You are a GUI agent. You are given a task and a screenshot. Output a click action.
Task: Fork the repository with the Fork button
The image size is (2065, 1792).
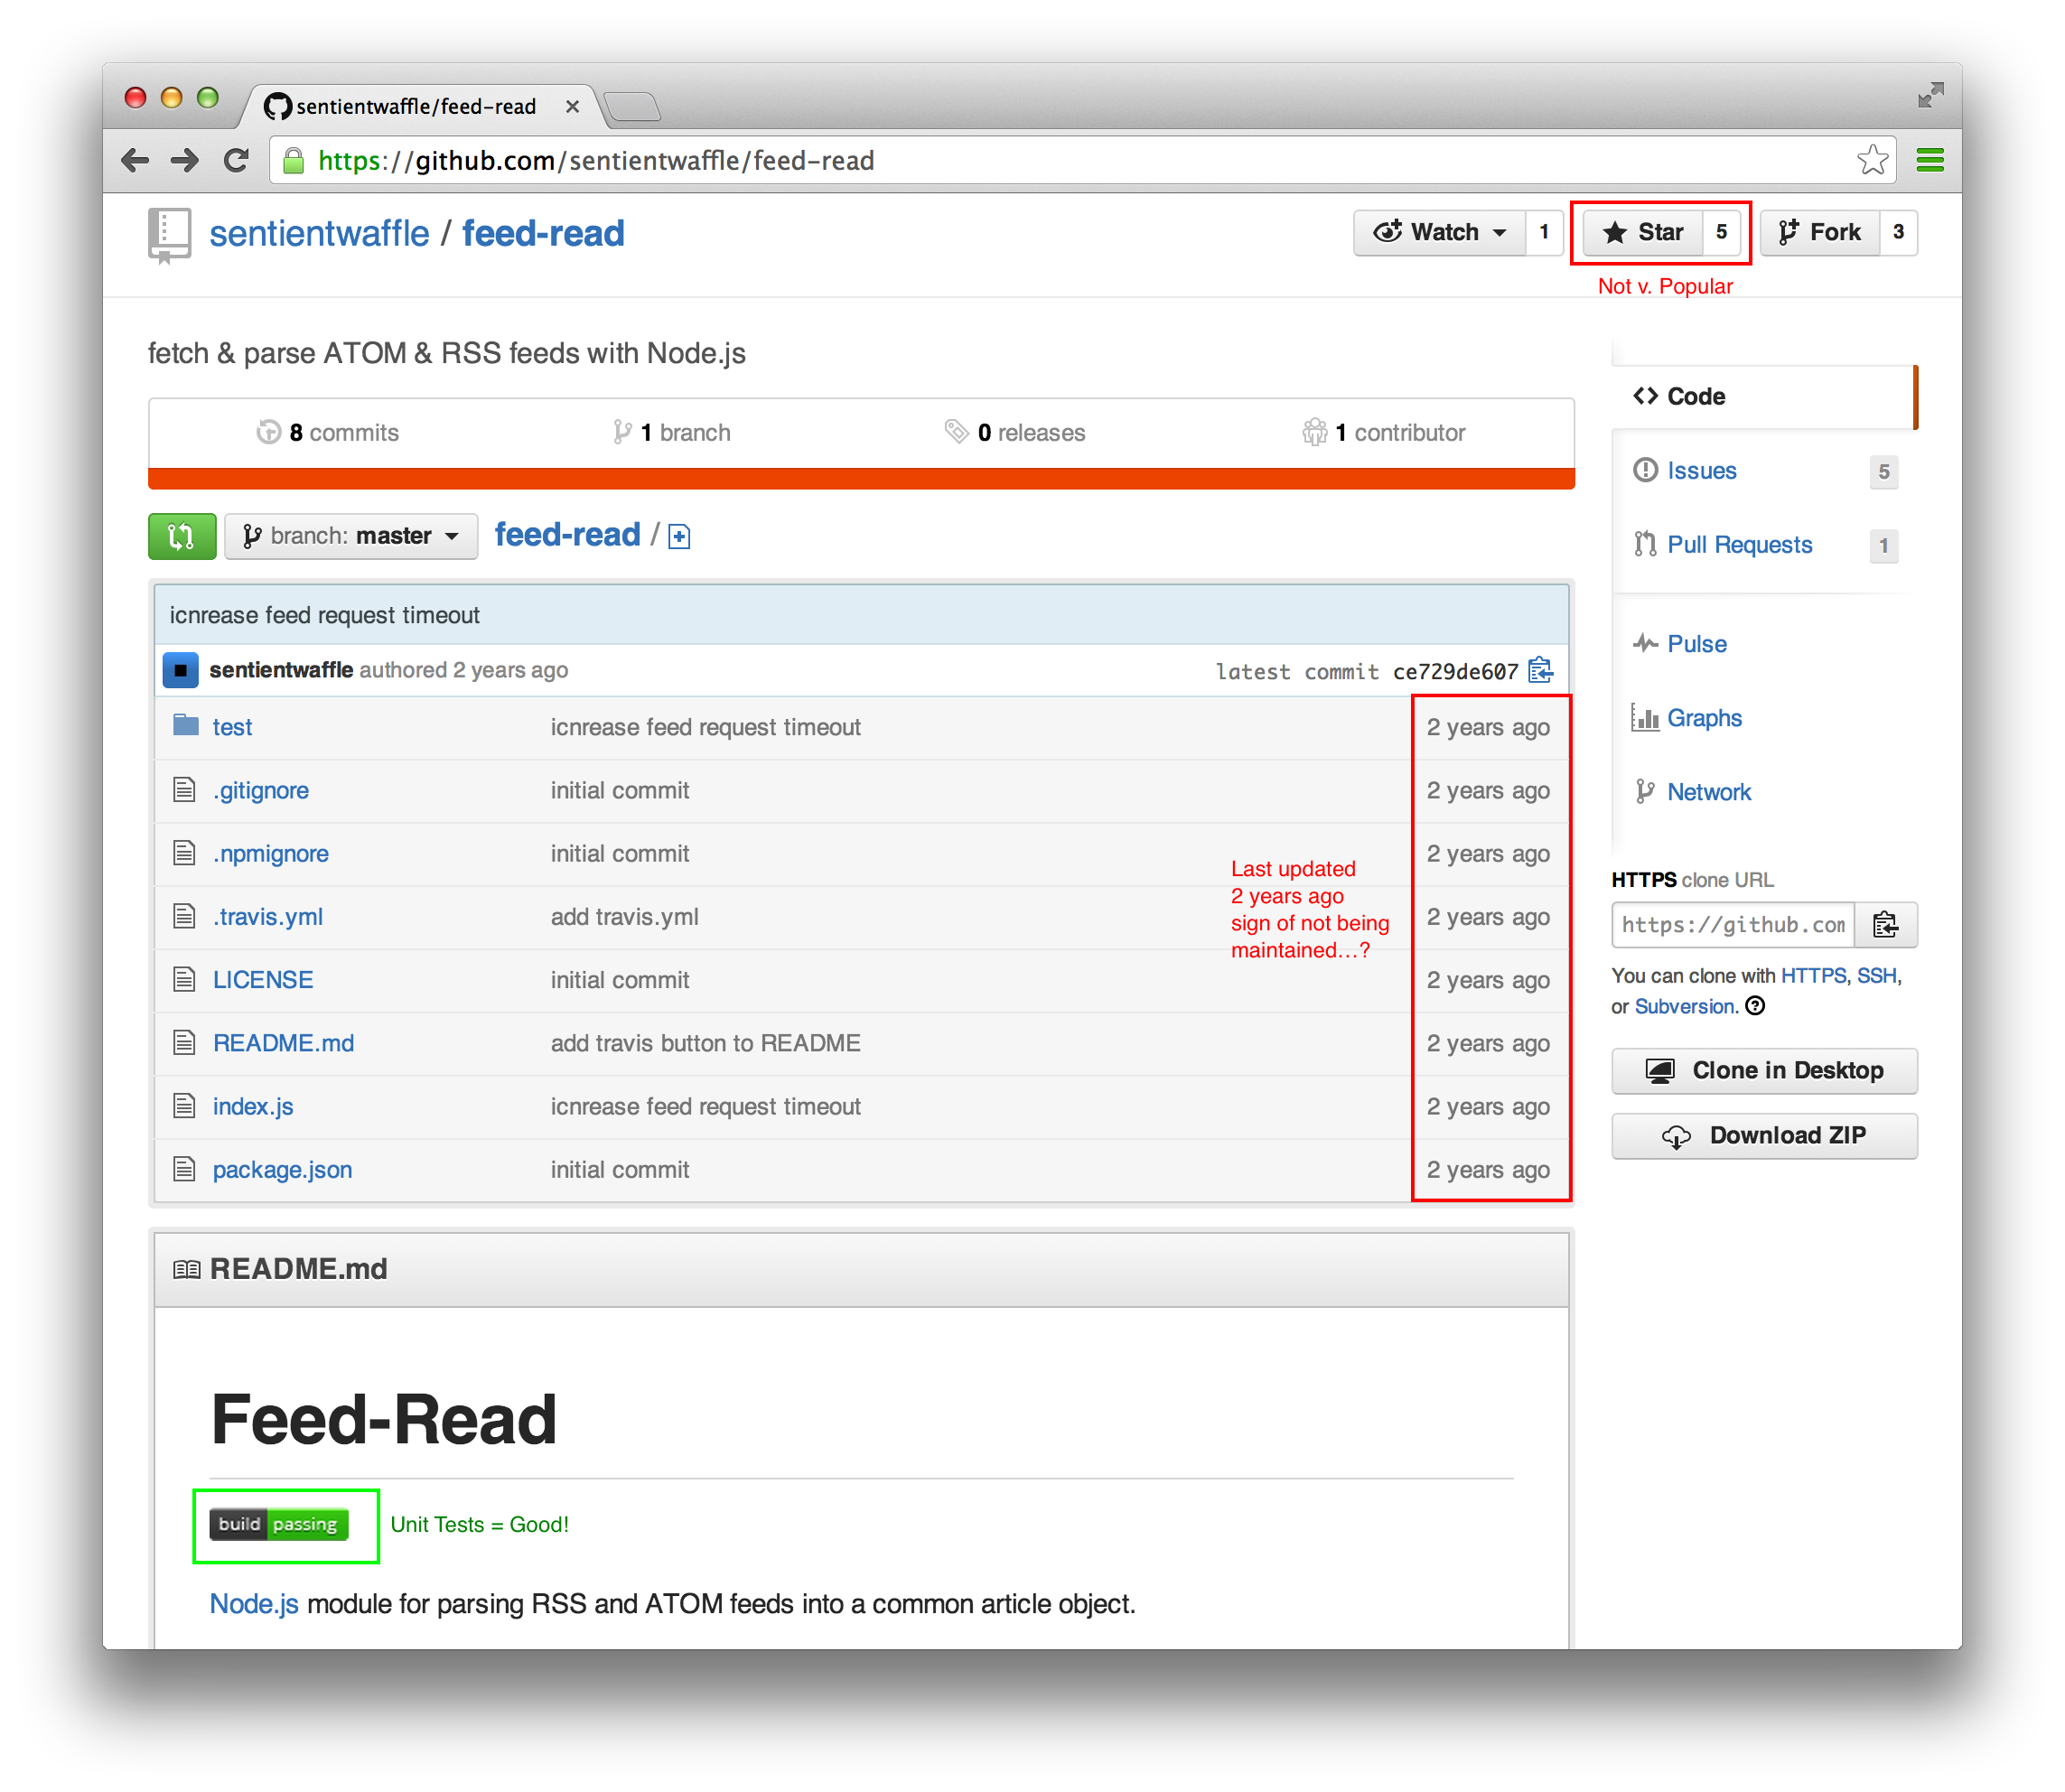click(1819, 232)
